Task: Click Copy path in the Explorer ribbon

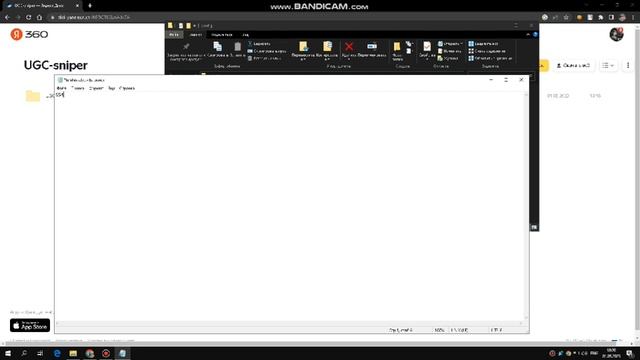Action: click(267, 51)
